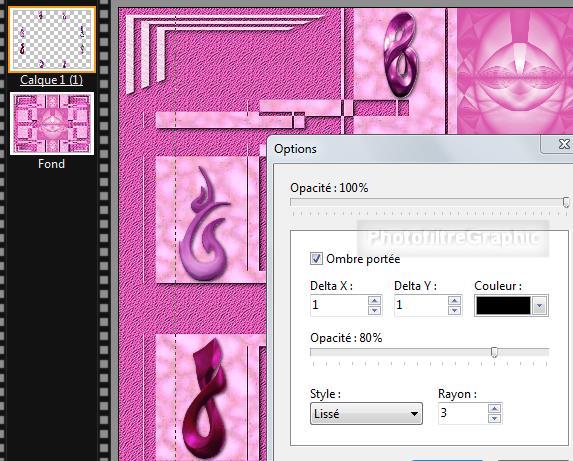Decrease Rayon value with down arrow
573x461 pixels.
coord(494,418)
